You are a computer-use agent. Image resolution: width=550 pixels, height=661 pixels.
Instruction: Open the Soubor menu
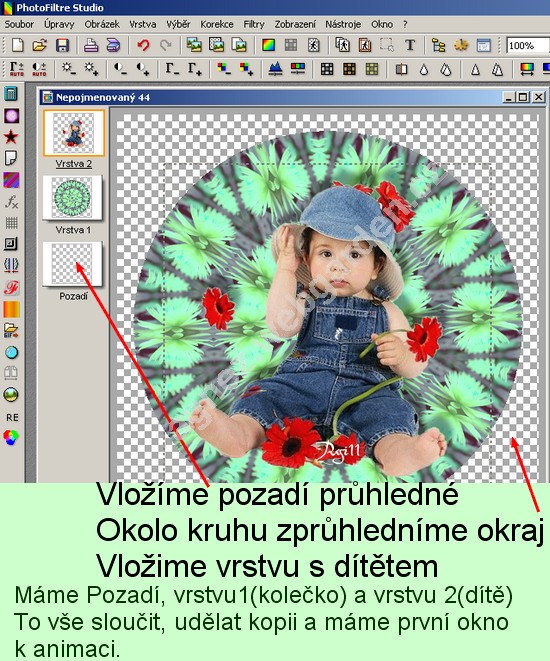[x=19, y=24]
